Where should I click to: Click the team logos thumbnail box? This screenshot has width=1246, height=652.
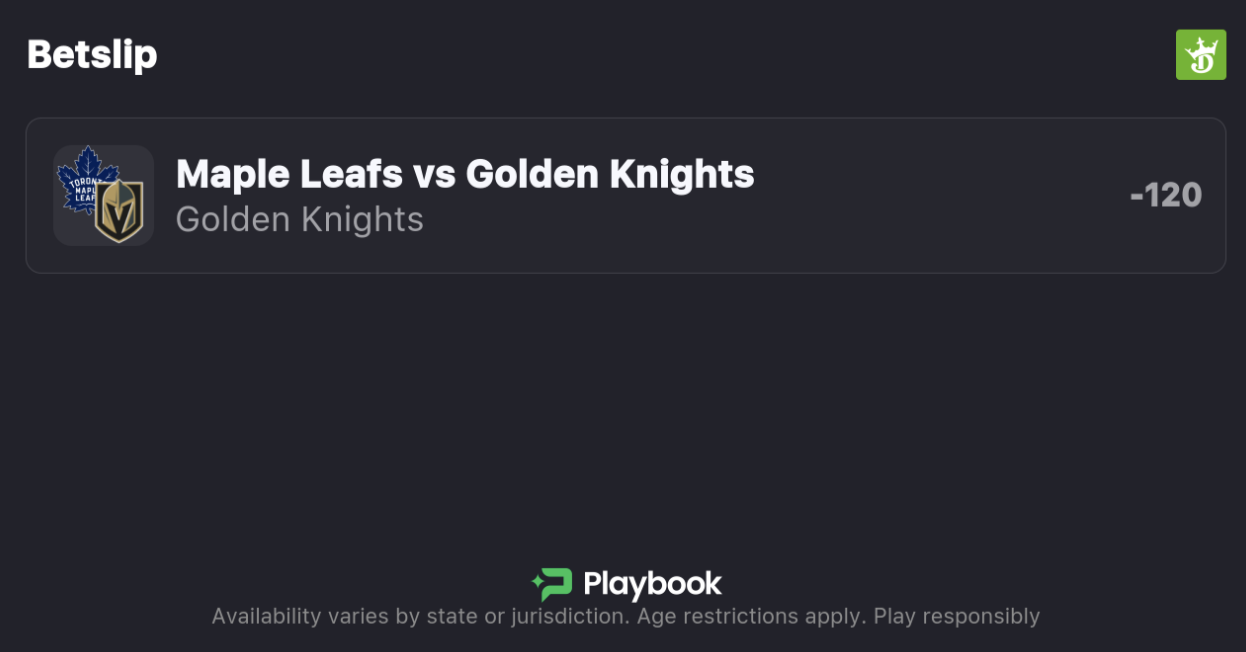[103, 195]
